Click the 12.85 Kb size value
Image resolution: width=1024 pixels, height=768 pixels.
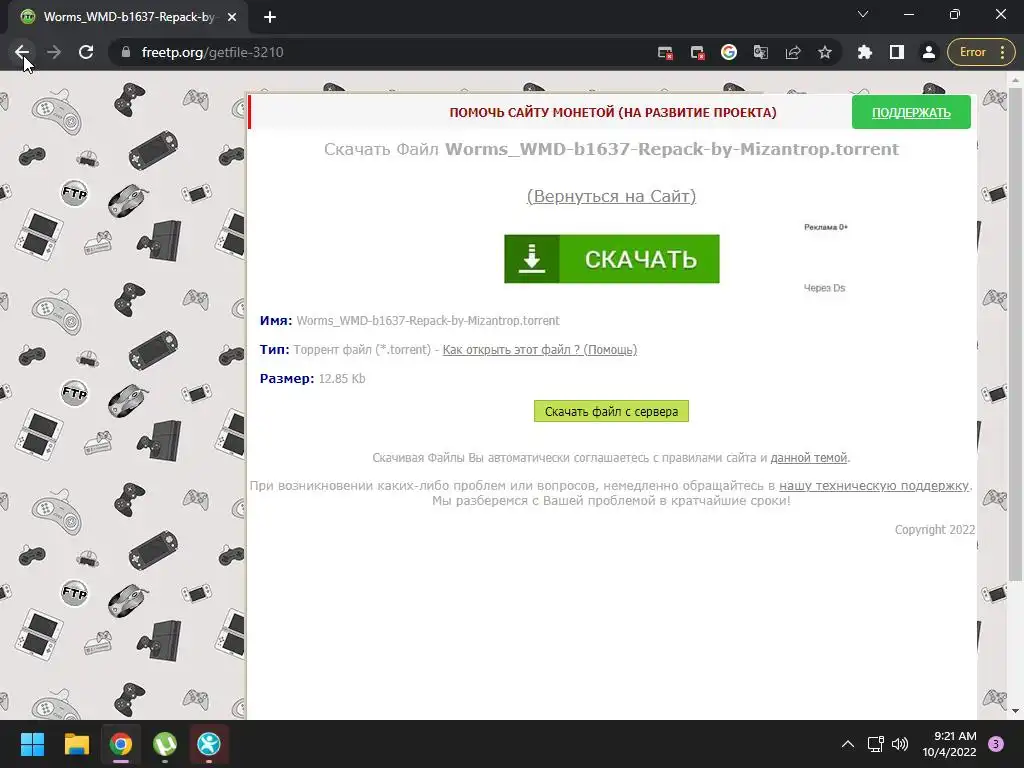tap(342, 379)
